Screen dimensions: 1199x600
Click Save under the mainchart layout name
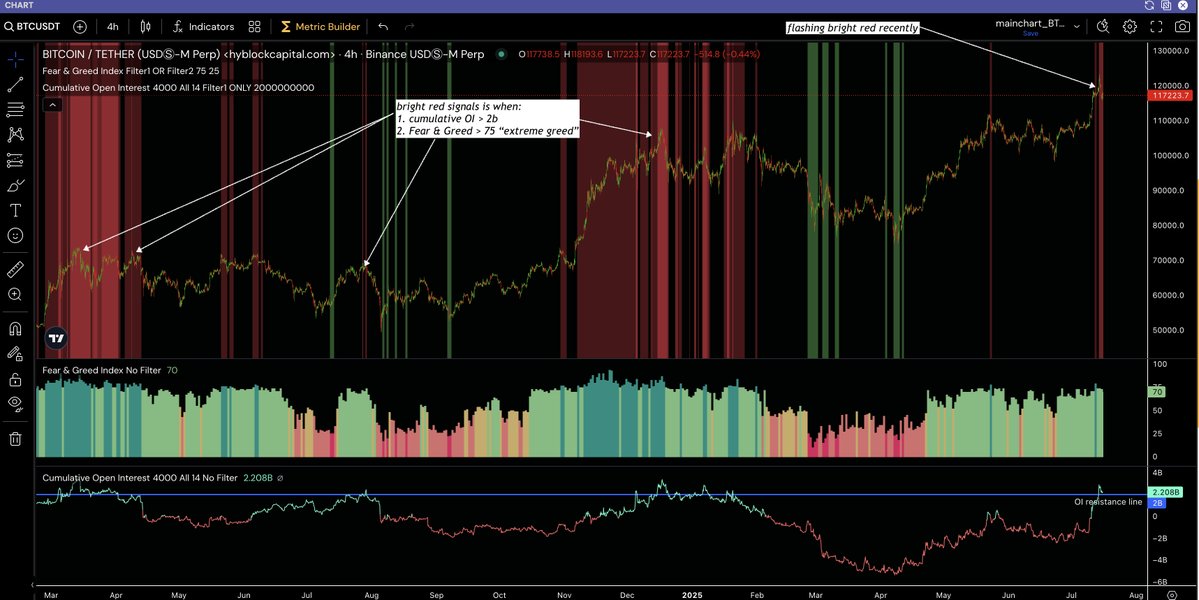(1029, 33)
